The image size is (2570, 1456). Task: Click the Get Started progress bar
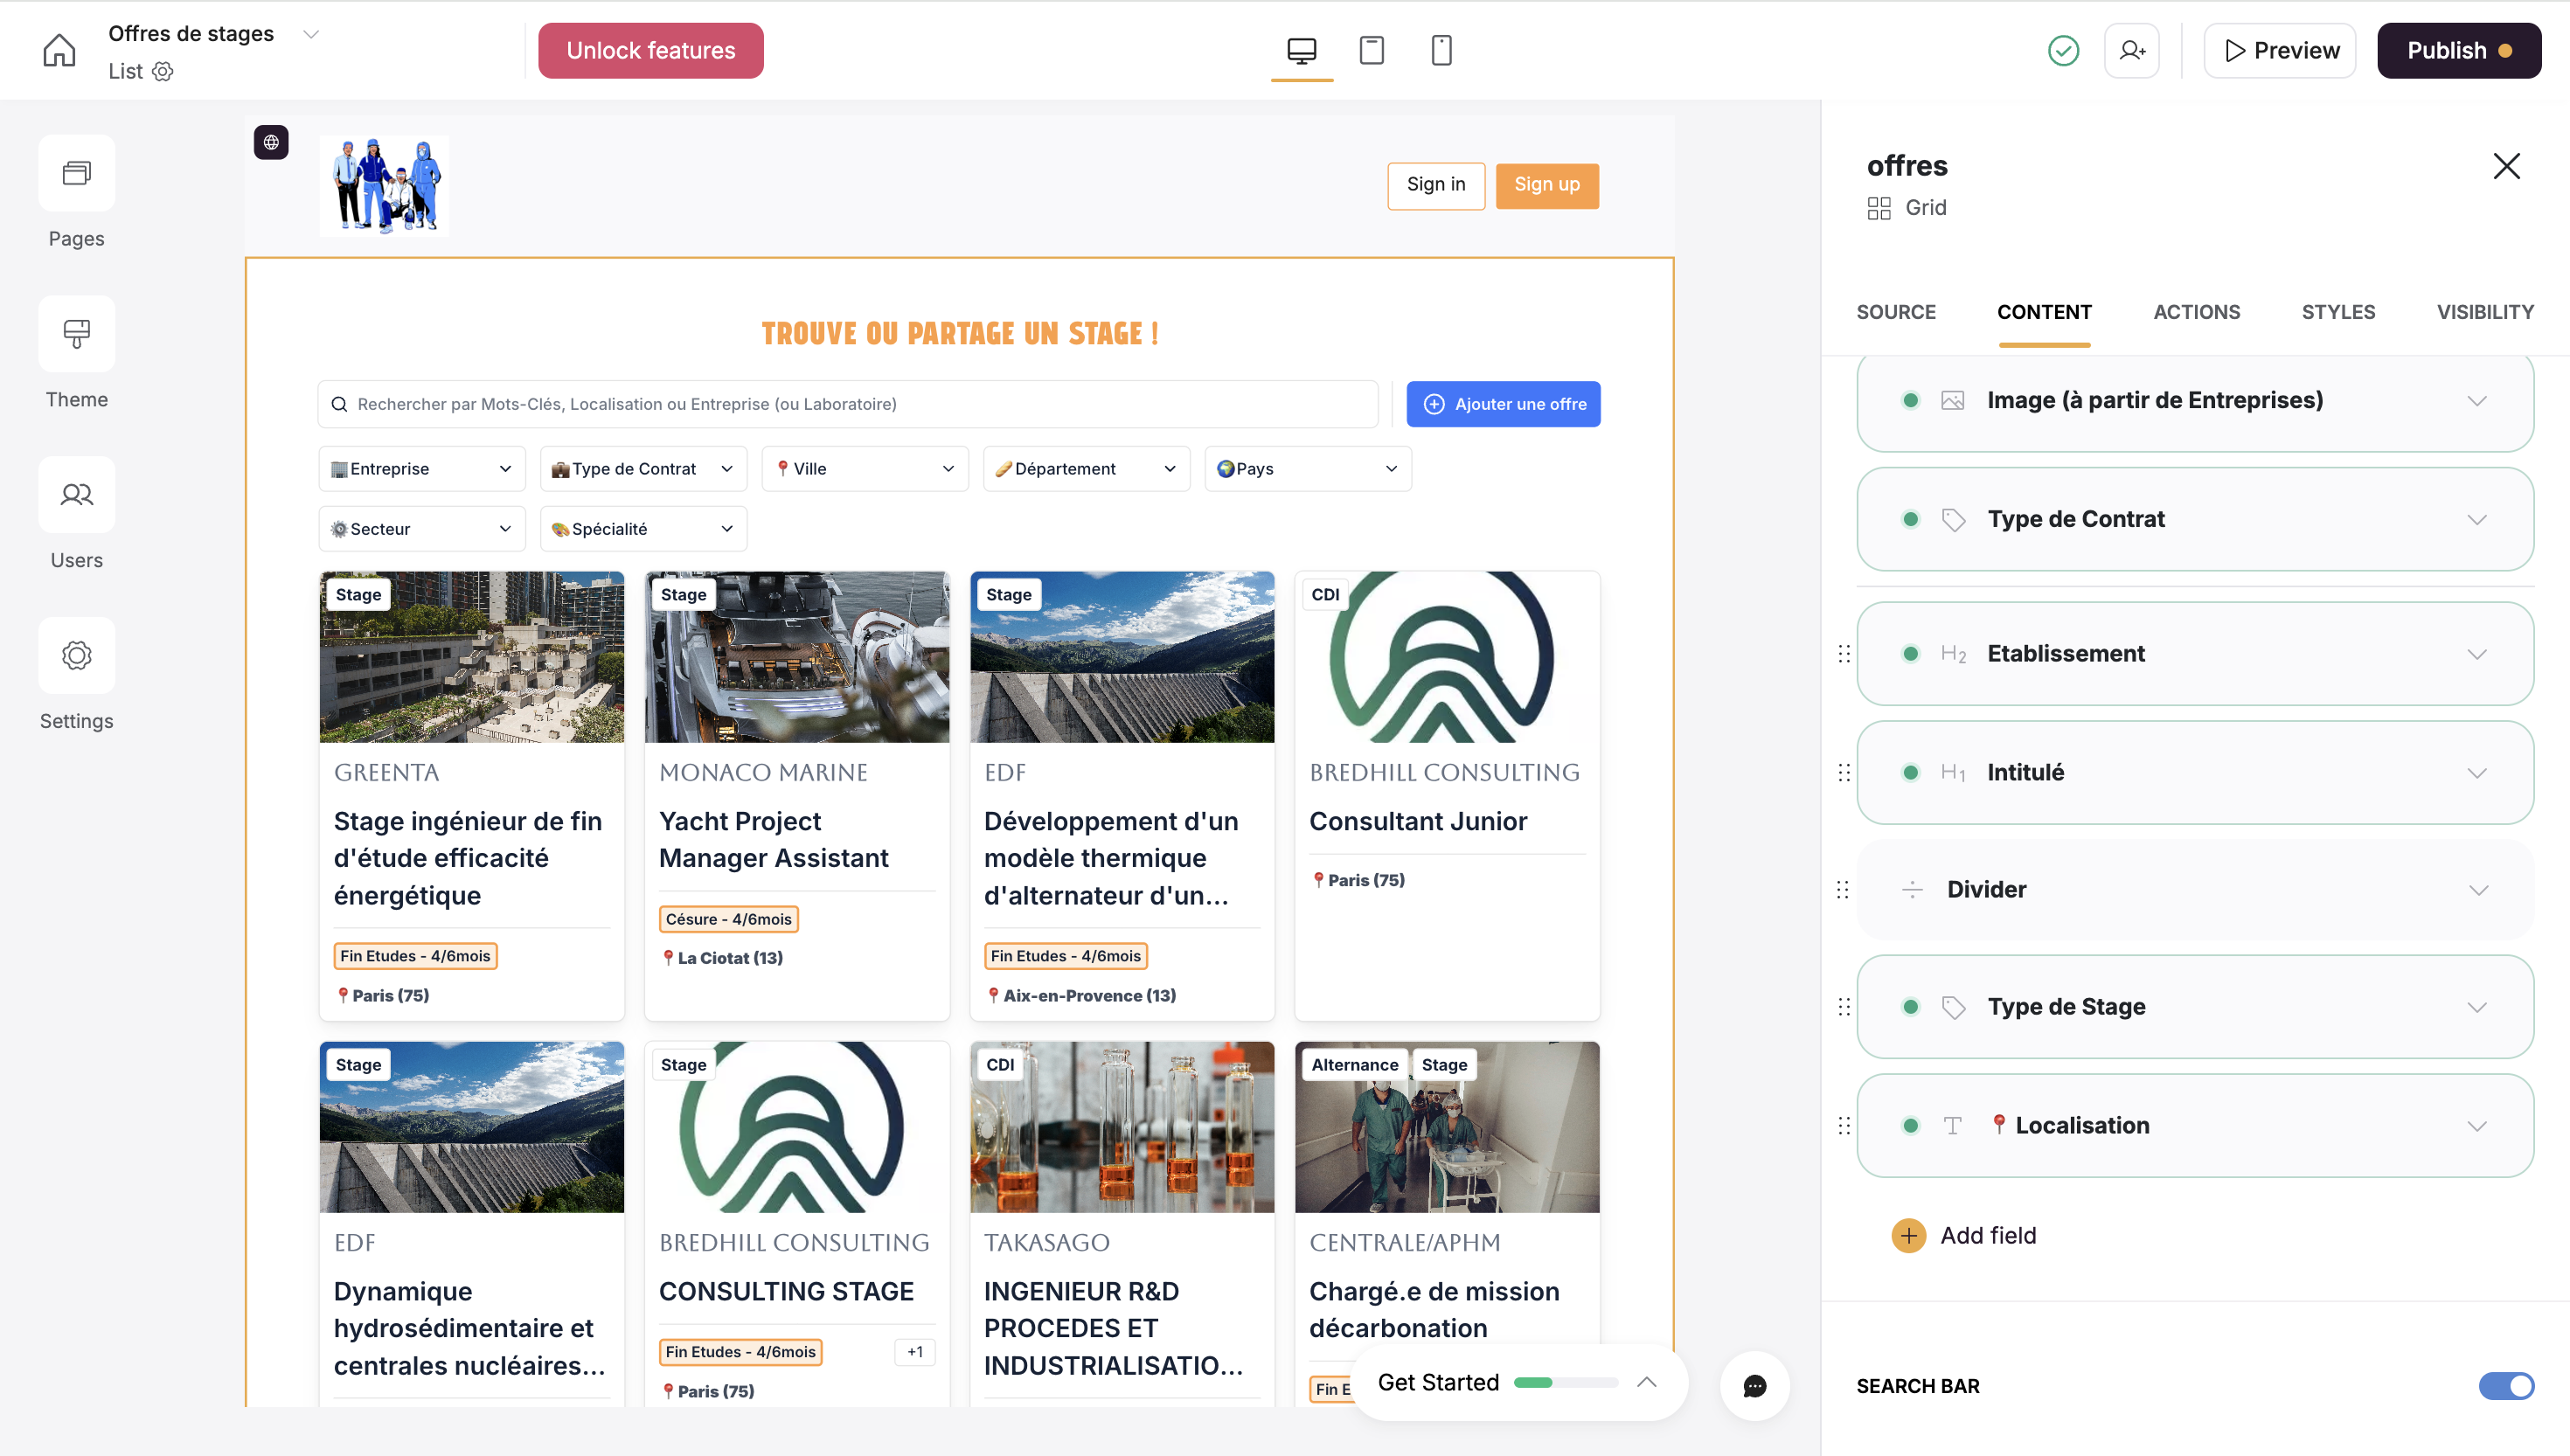[x=1565, y=1382]
